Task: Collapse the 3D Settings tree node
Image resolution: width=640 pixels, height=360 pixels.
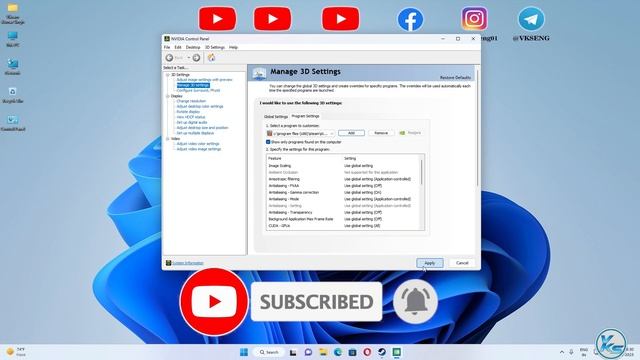Action: pos(167,75)
